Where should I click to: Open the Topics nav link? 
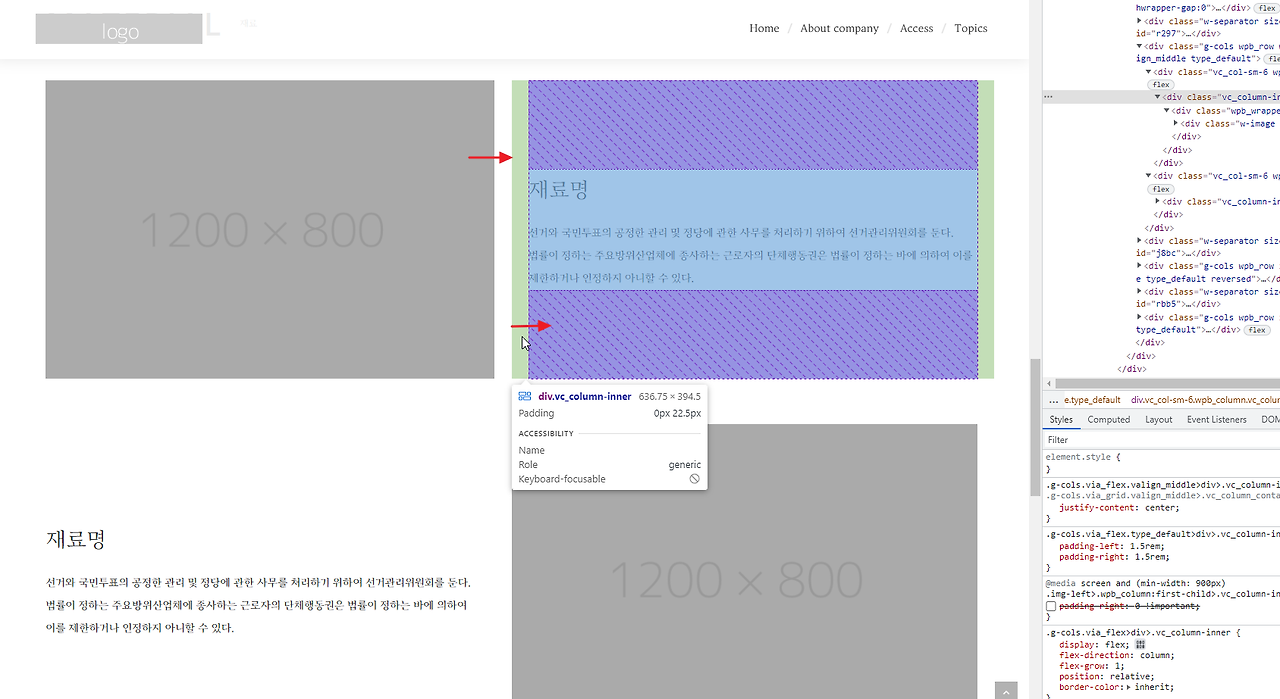970,28
